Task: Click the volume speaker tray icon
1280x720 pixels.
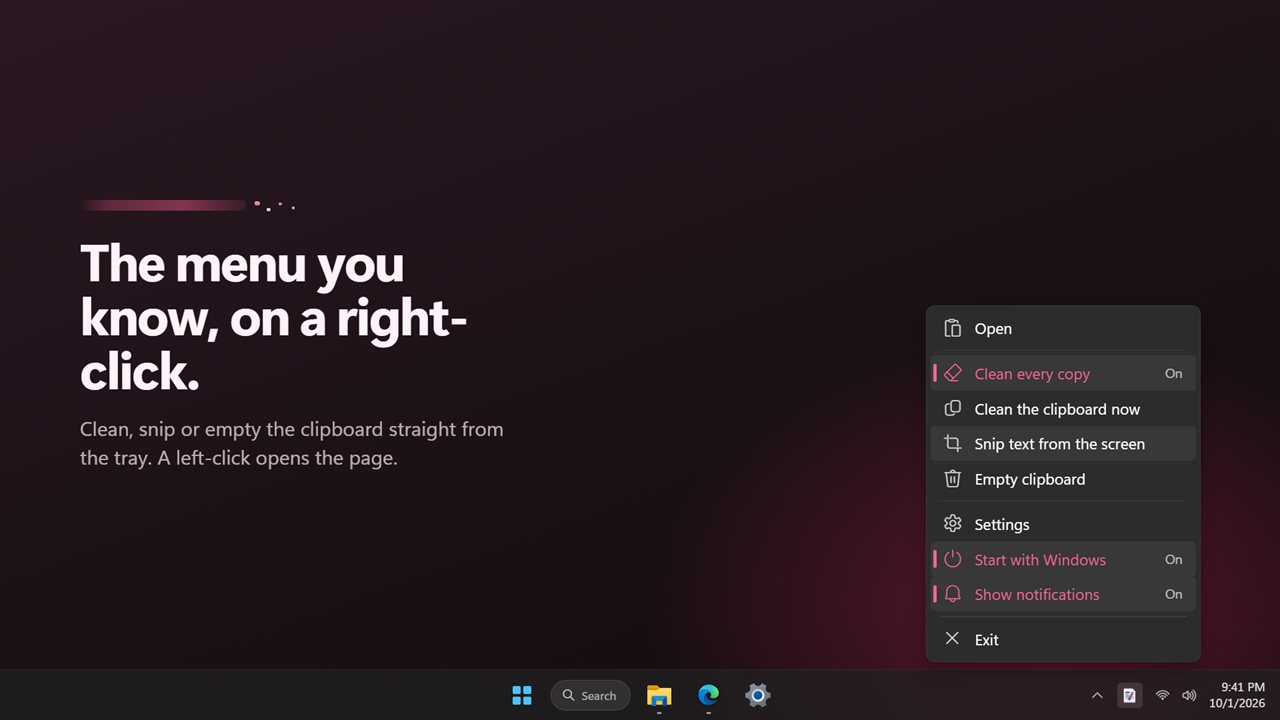Action: click(x=1189, y=695)
